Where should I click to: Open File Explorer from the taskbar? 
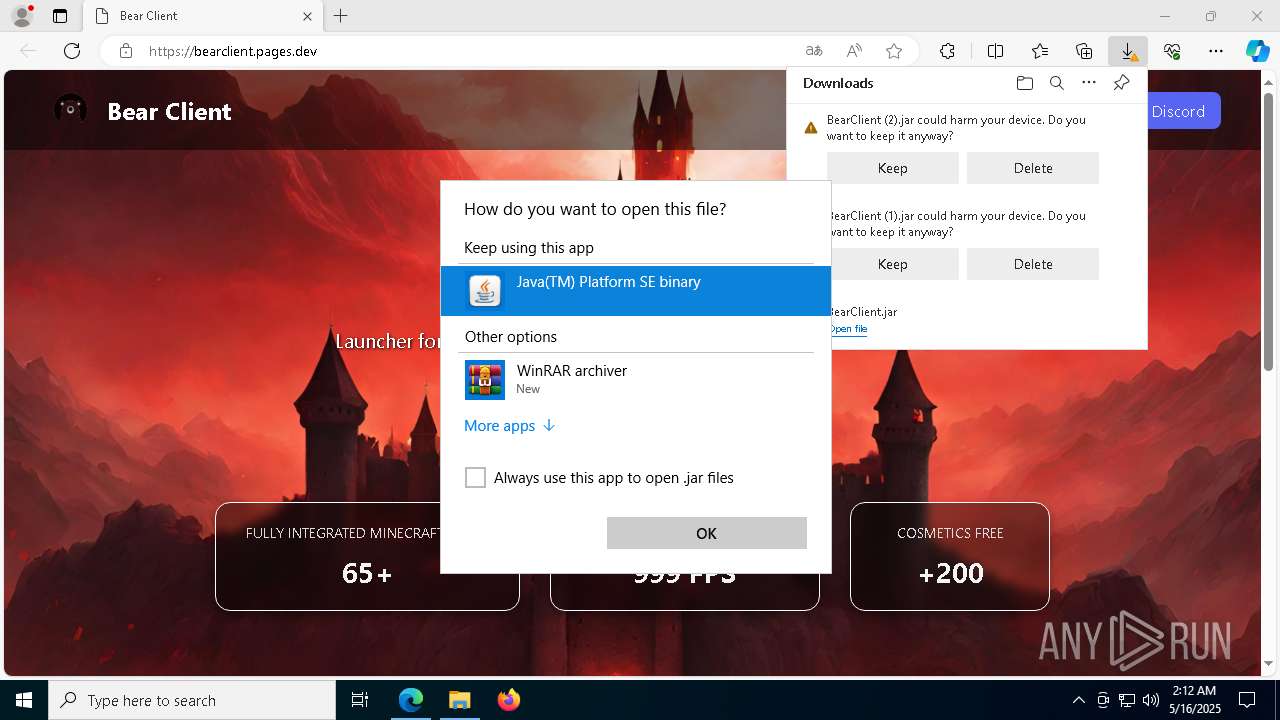459,700
